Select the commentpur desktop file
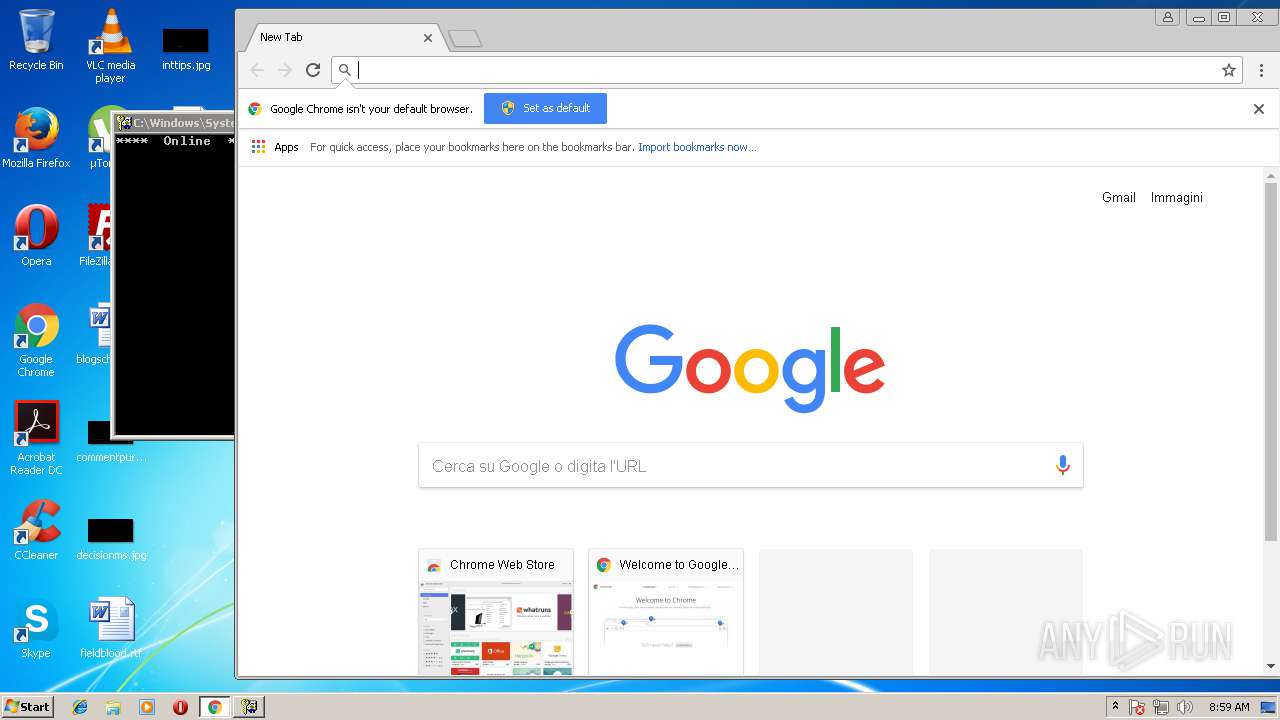Viewport: 1280px width, 720px height. click(x=110, y=442)
